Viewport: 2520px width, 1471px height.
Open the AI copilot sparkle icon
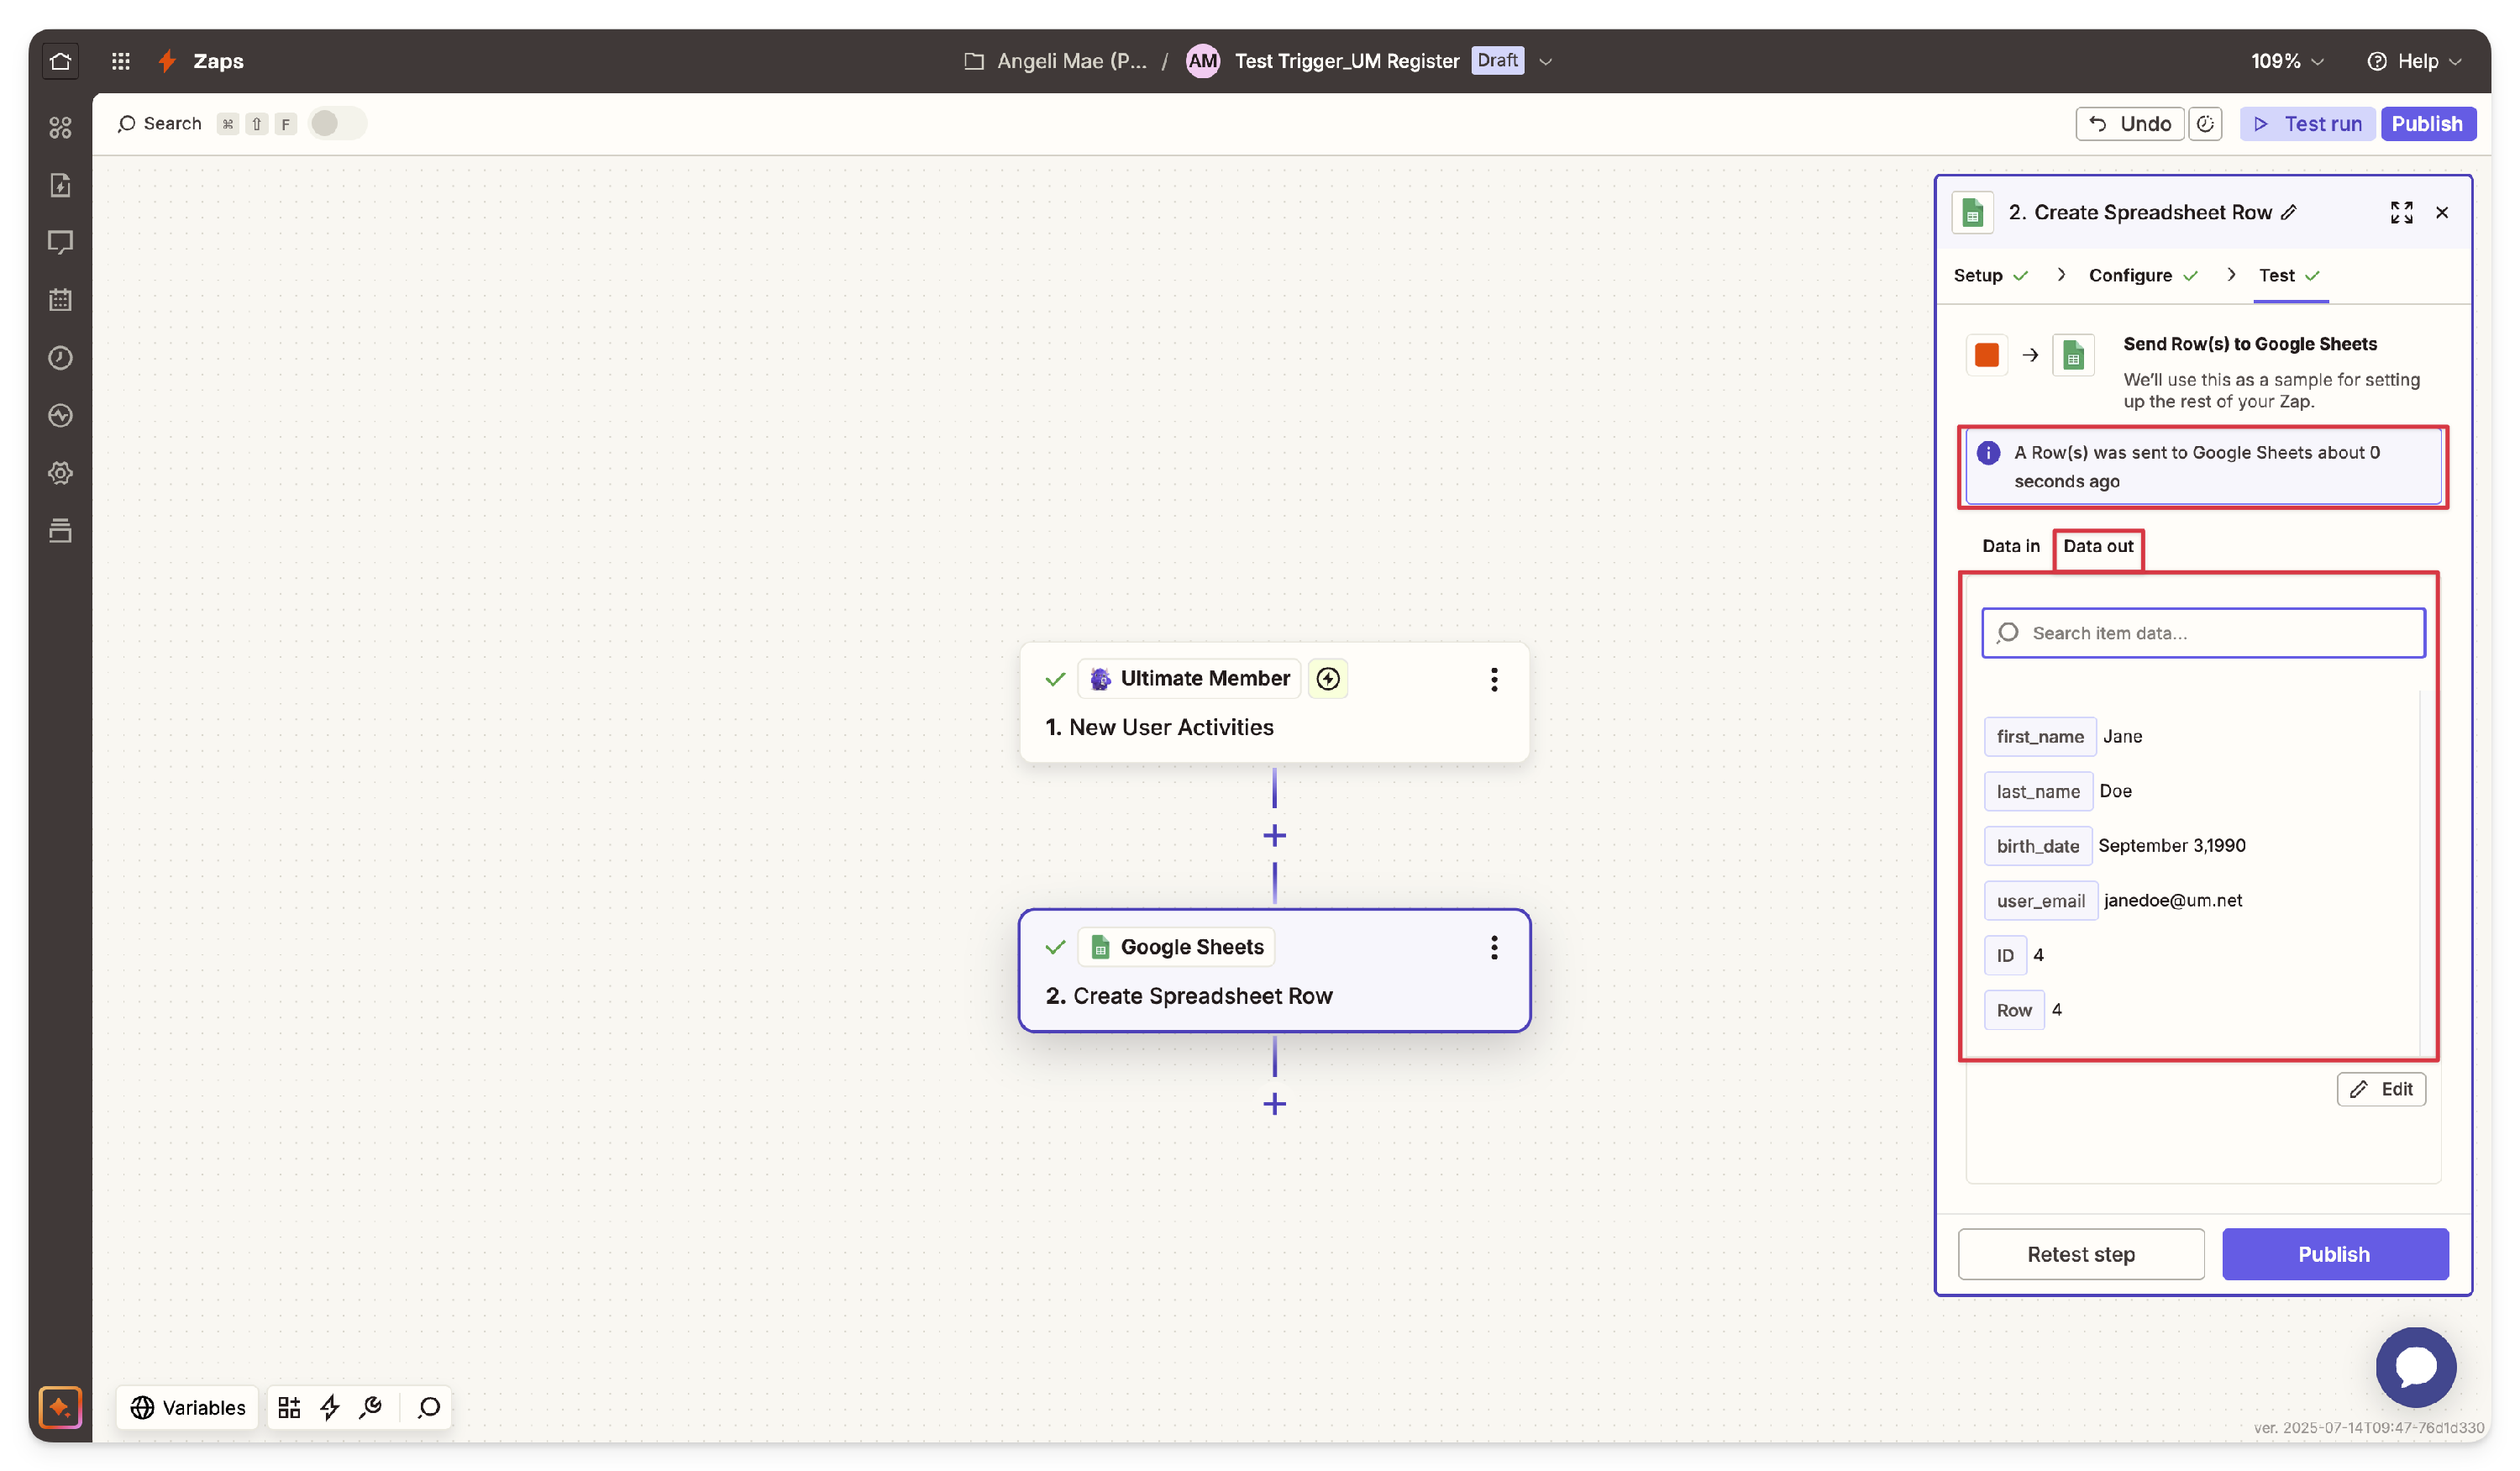[60, 1407]
